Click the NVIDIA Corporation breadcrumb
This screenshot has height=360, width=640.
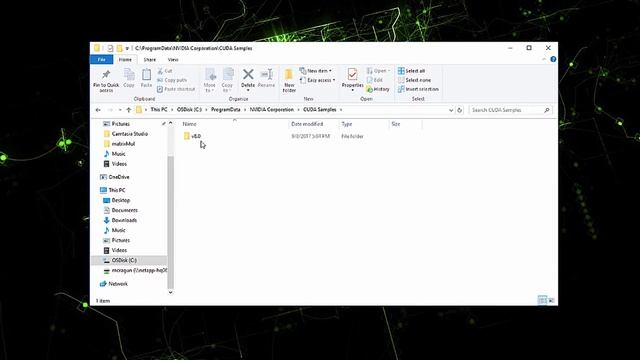click(x=271, y=110)
